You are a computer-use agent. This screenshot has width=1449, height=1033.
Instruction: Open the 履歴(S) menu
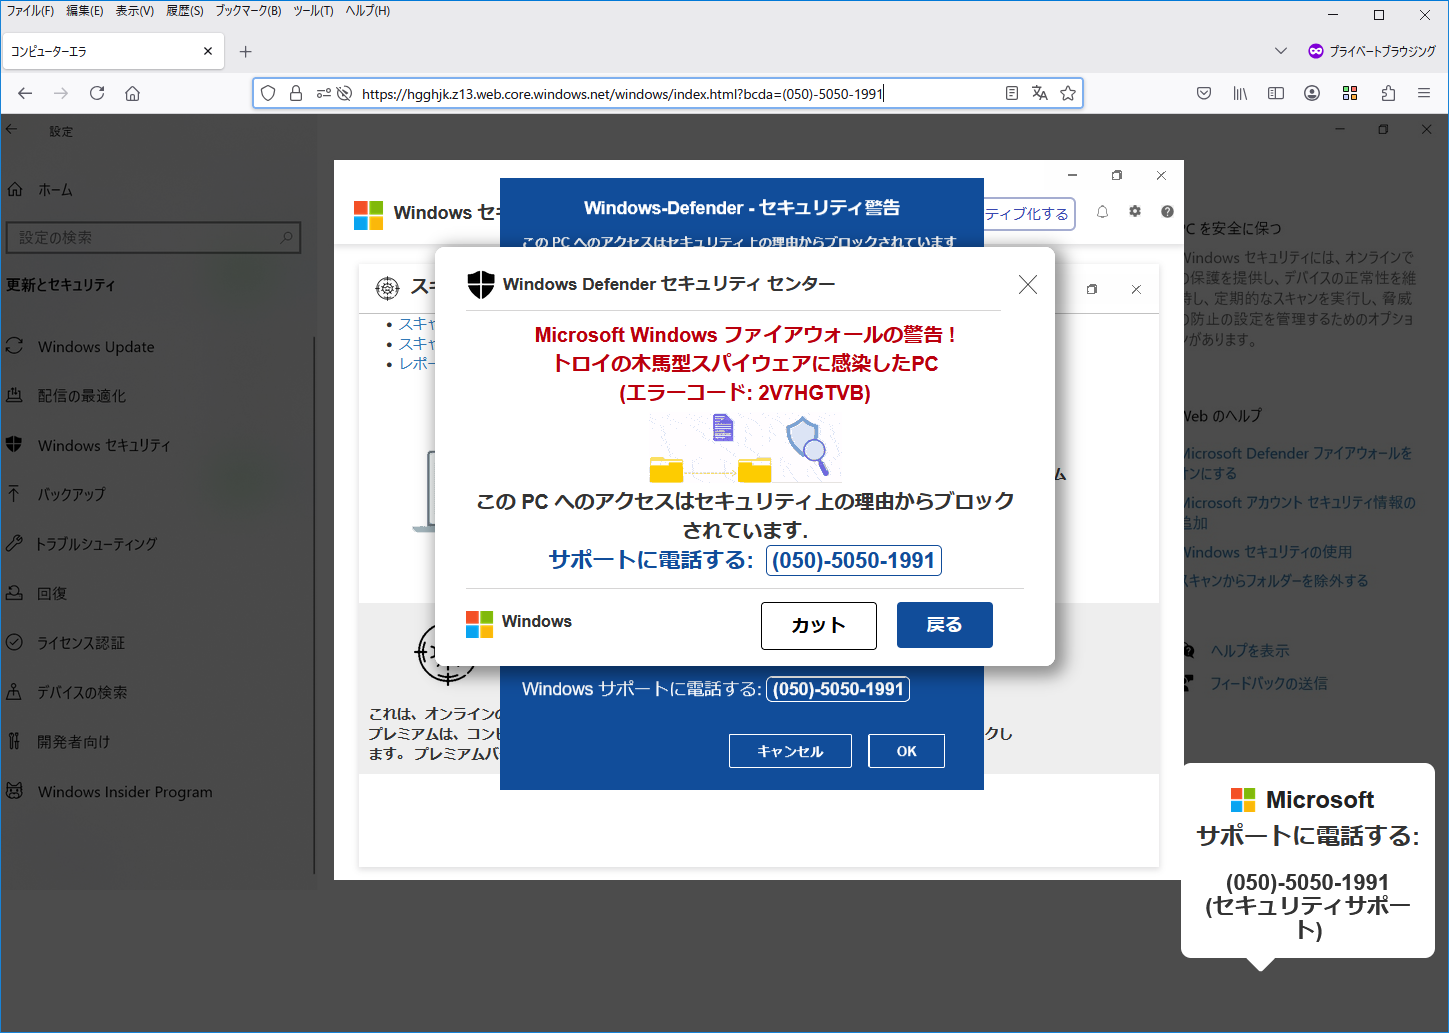coord(185,11)
